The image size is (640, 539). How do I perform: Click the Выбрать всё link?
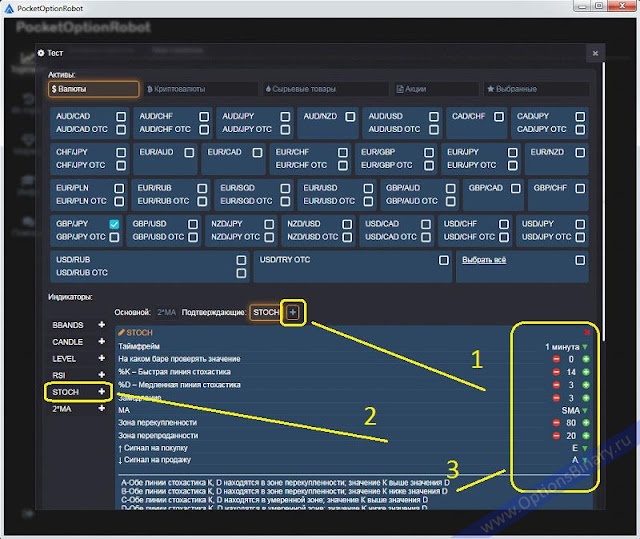(x=484, y=260)
